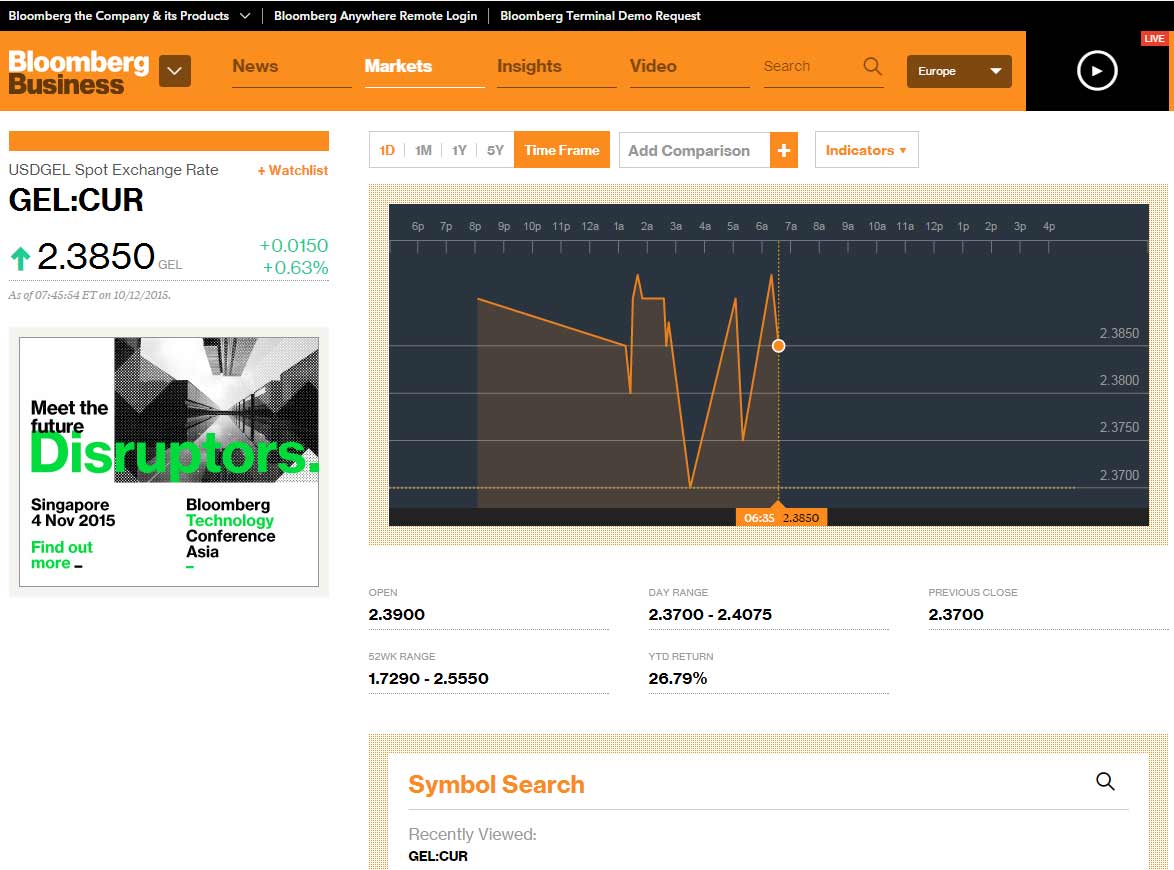1174x870 pixels.
Task: Open the Indicators dropdown
Action: 866,149
